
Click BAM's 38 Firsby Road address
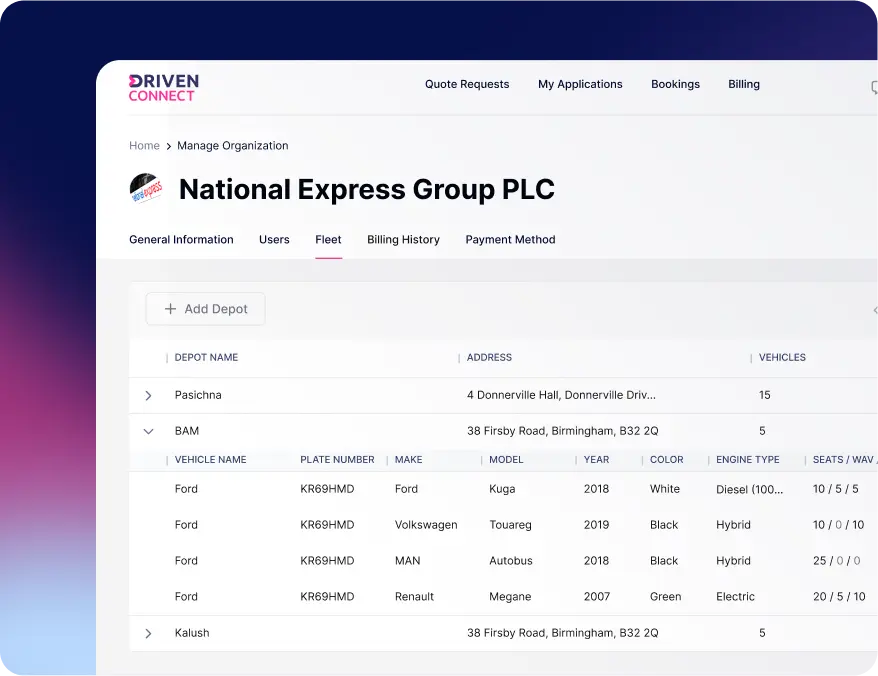point(563,431)
